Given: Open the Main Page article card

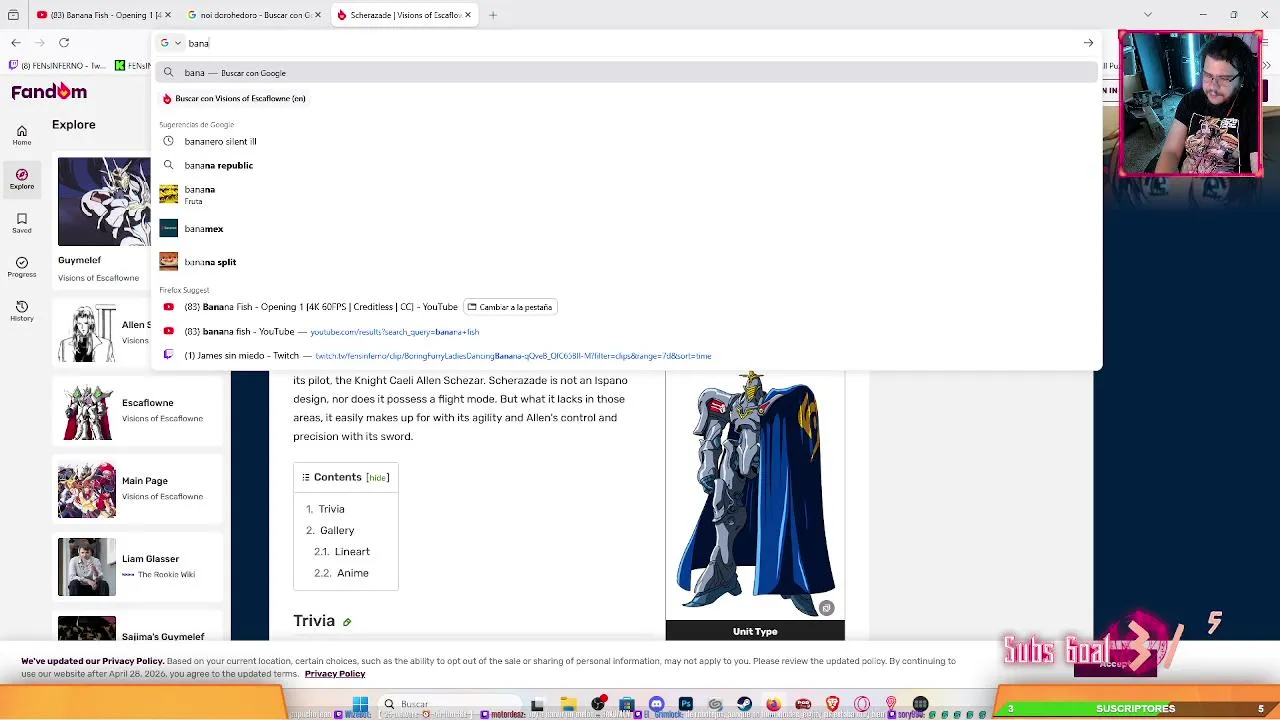Looking at the screenshot, I should 140,489.
